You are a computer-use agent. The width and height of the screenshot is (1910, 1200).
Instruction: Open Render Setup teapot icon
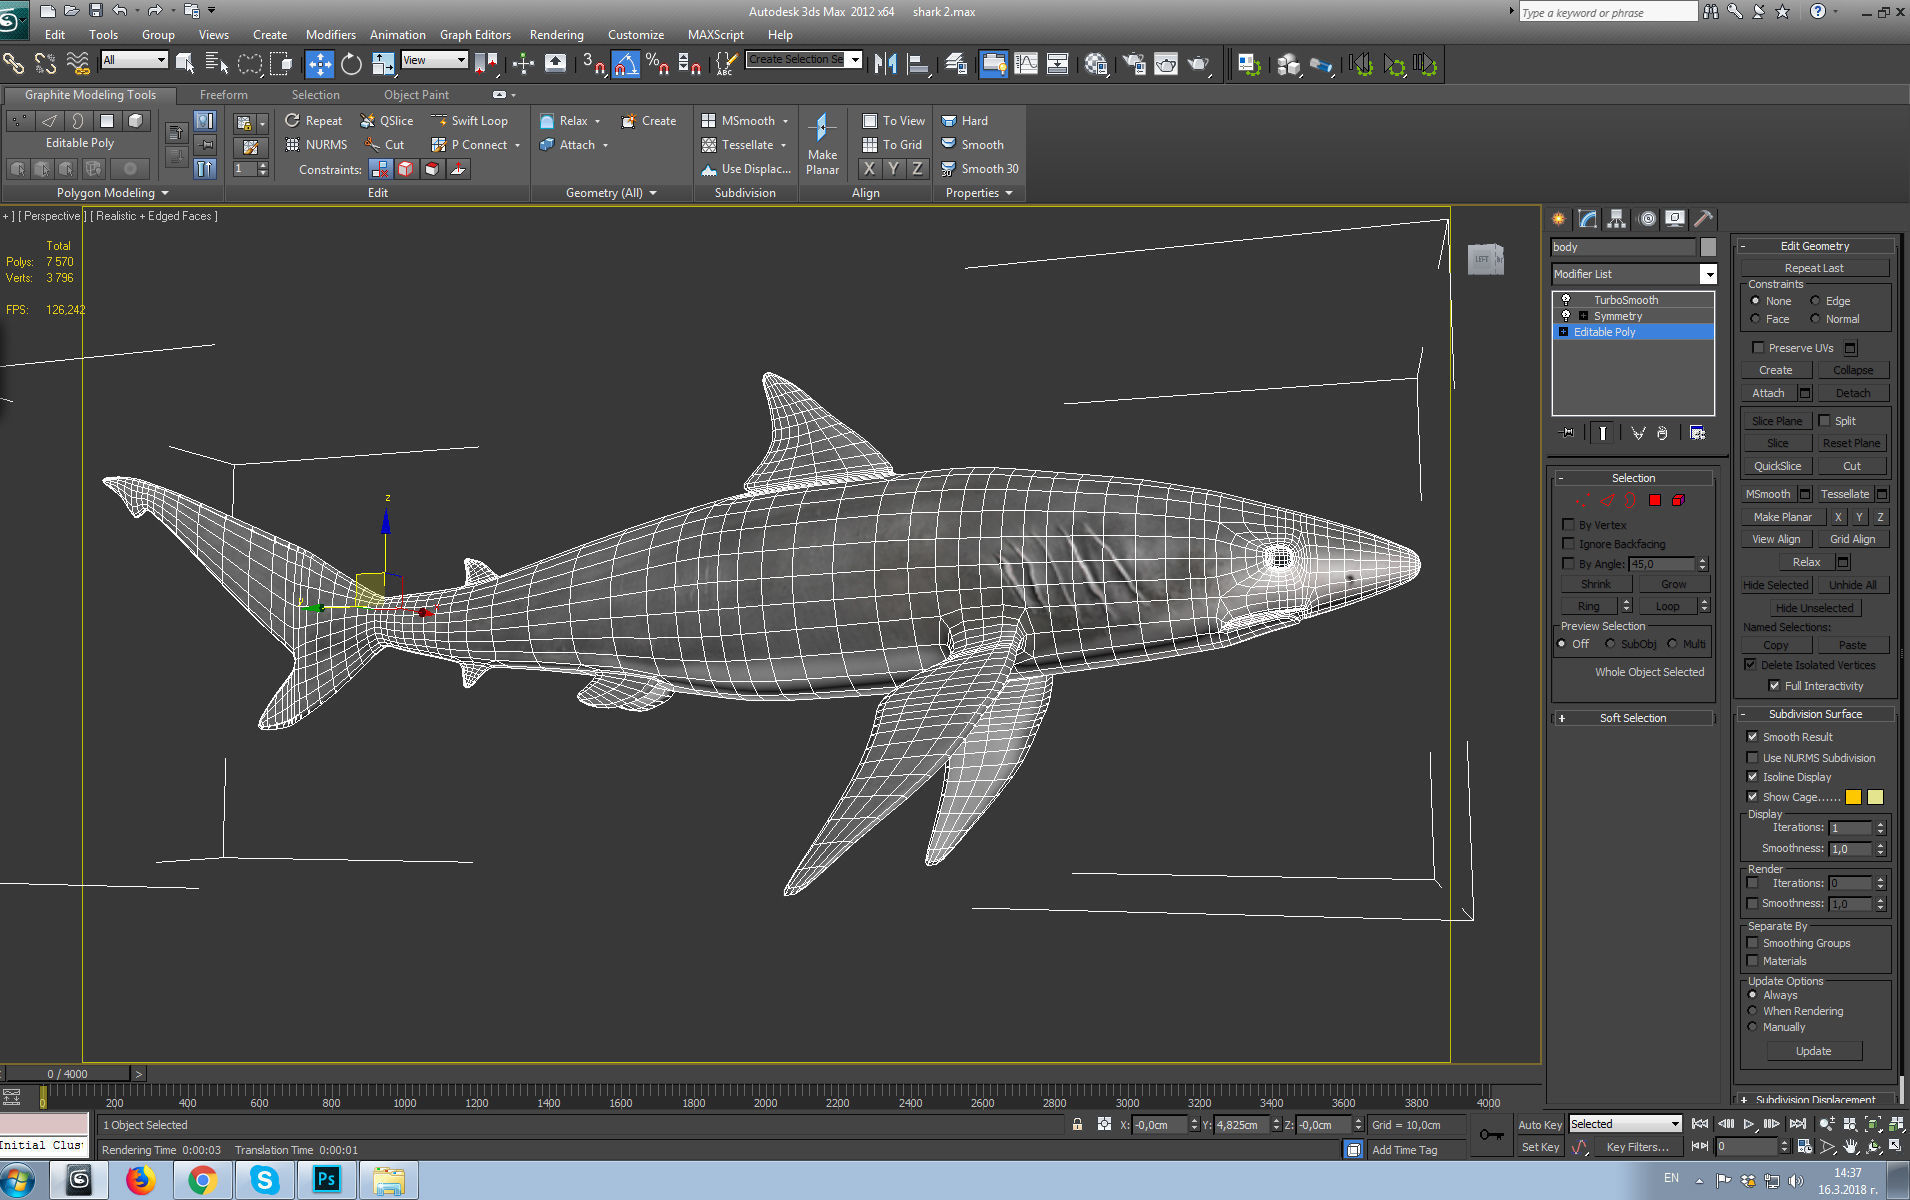pyautogui.click(x=1134, y=64)
